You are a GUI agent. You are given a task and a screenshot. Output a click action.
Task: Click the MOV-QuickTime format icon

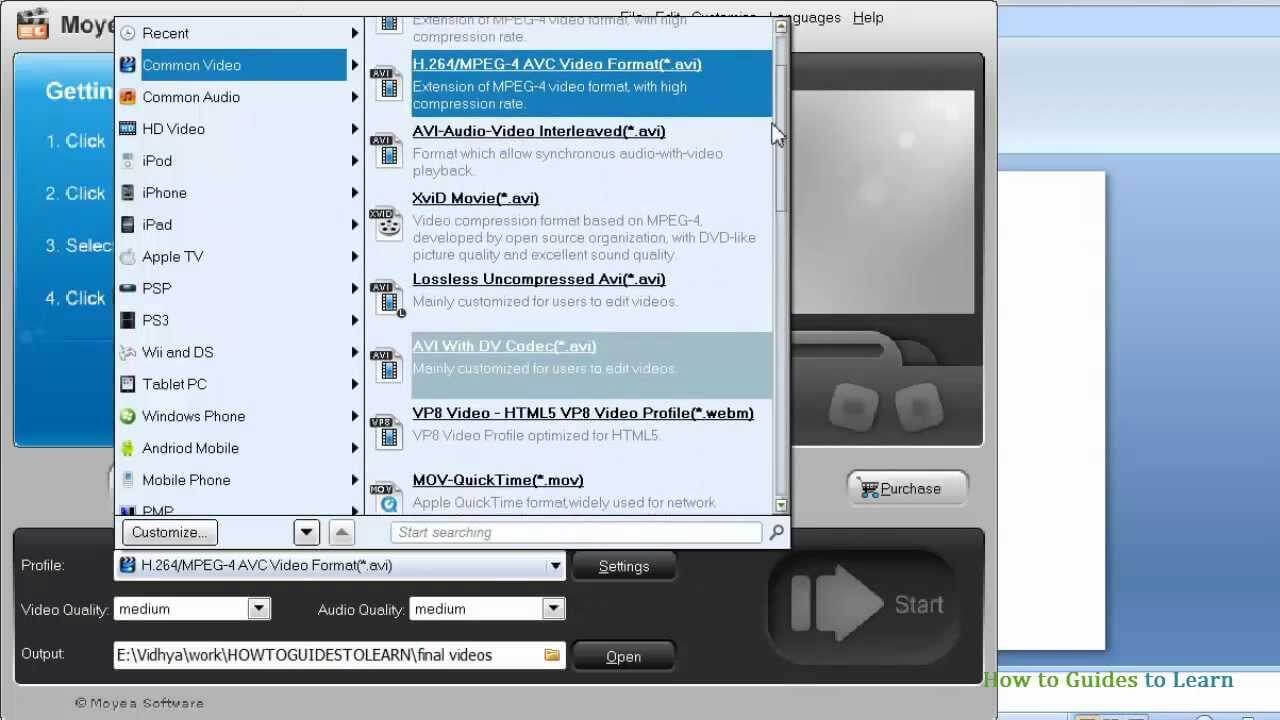tap(386, 498)
